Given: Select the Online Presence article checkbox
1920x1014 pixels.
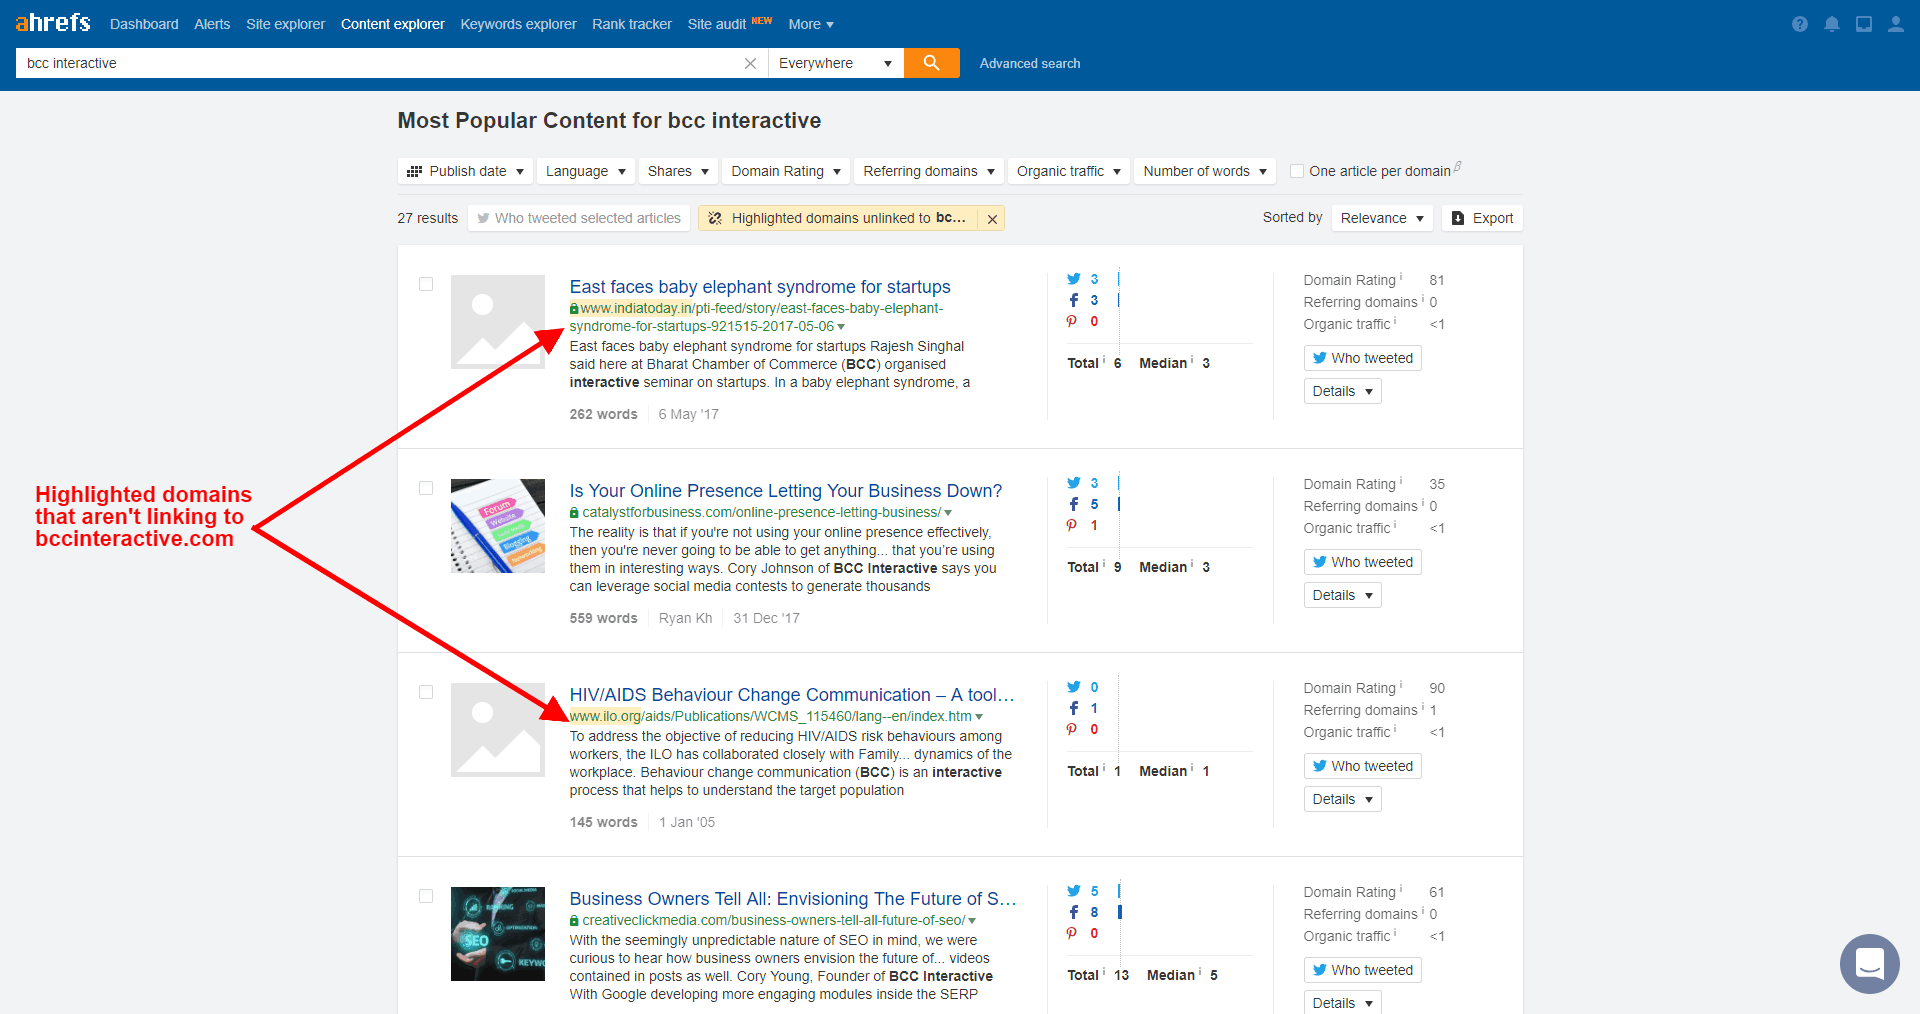Looking at the screenshot, I should pos(426,488).
